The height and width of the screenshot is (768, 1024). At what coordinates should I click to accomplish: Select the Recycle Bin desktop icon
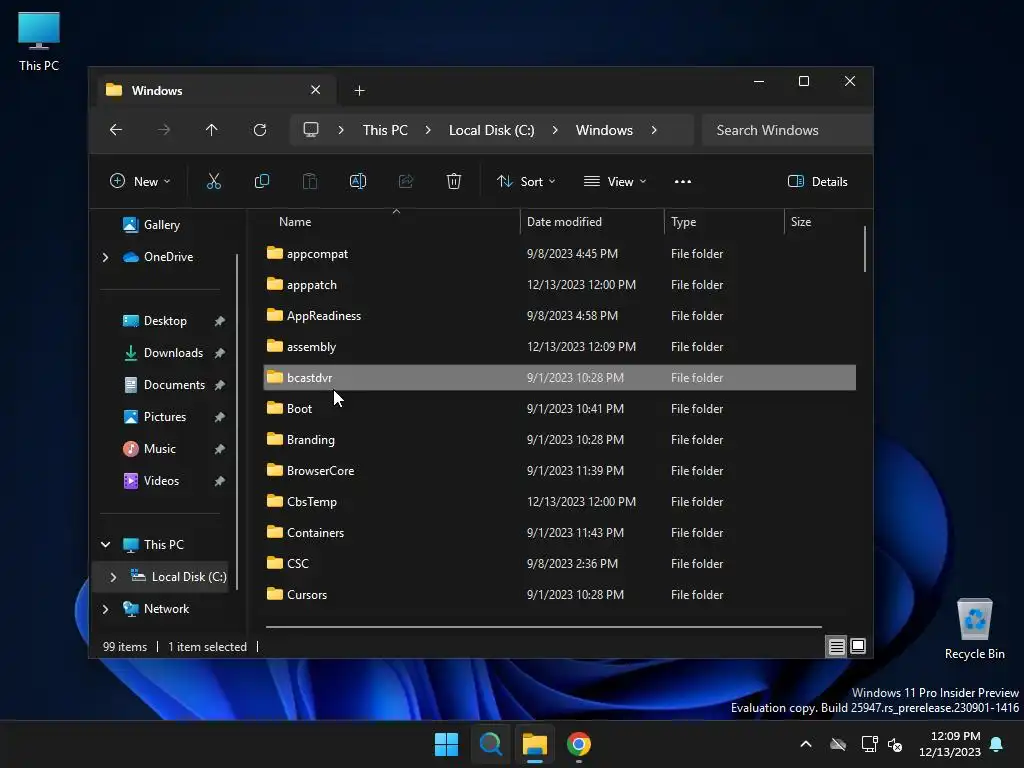pos(974,629)
